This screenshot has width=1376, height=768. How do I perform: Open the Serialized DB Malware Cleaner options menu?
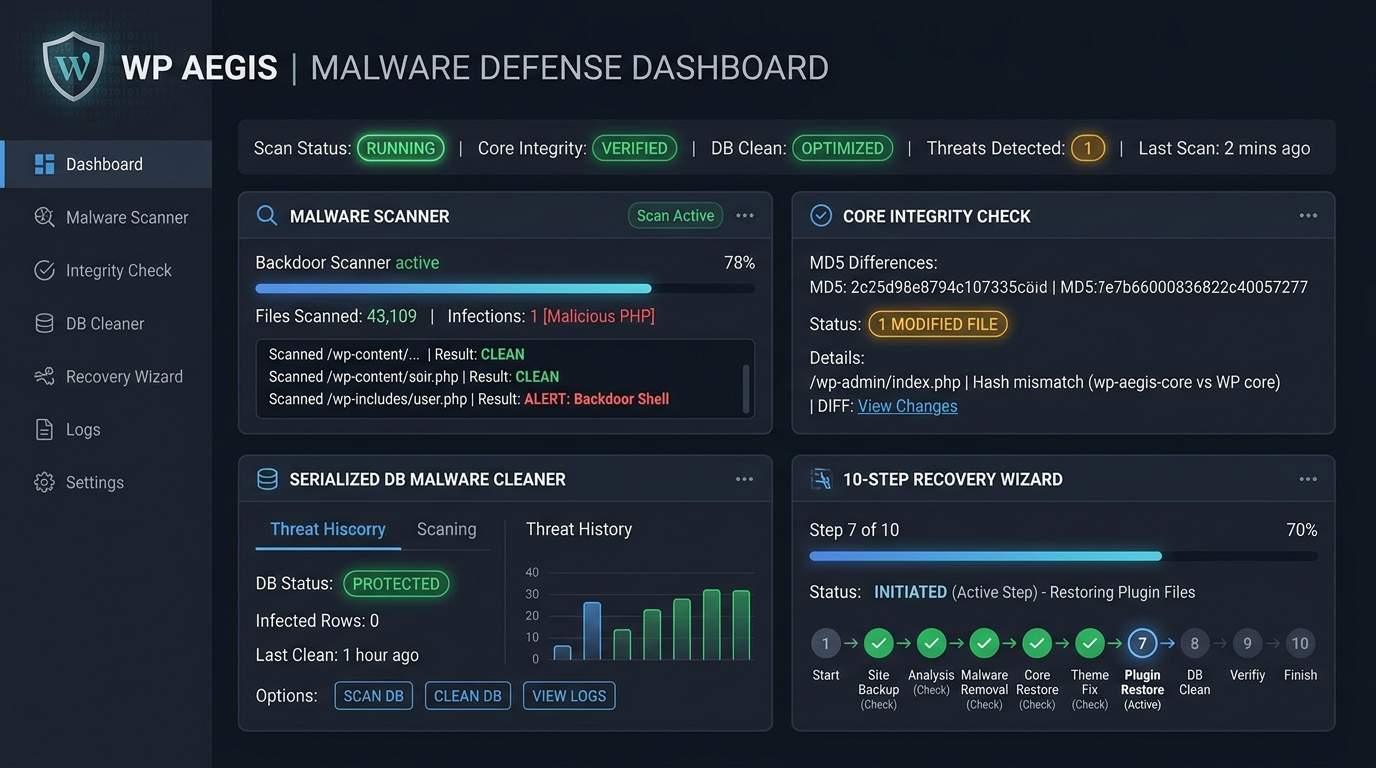[x=745, y=479]
